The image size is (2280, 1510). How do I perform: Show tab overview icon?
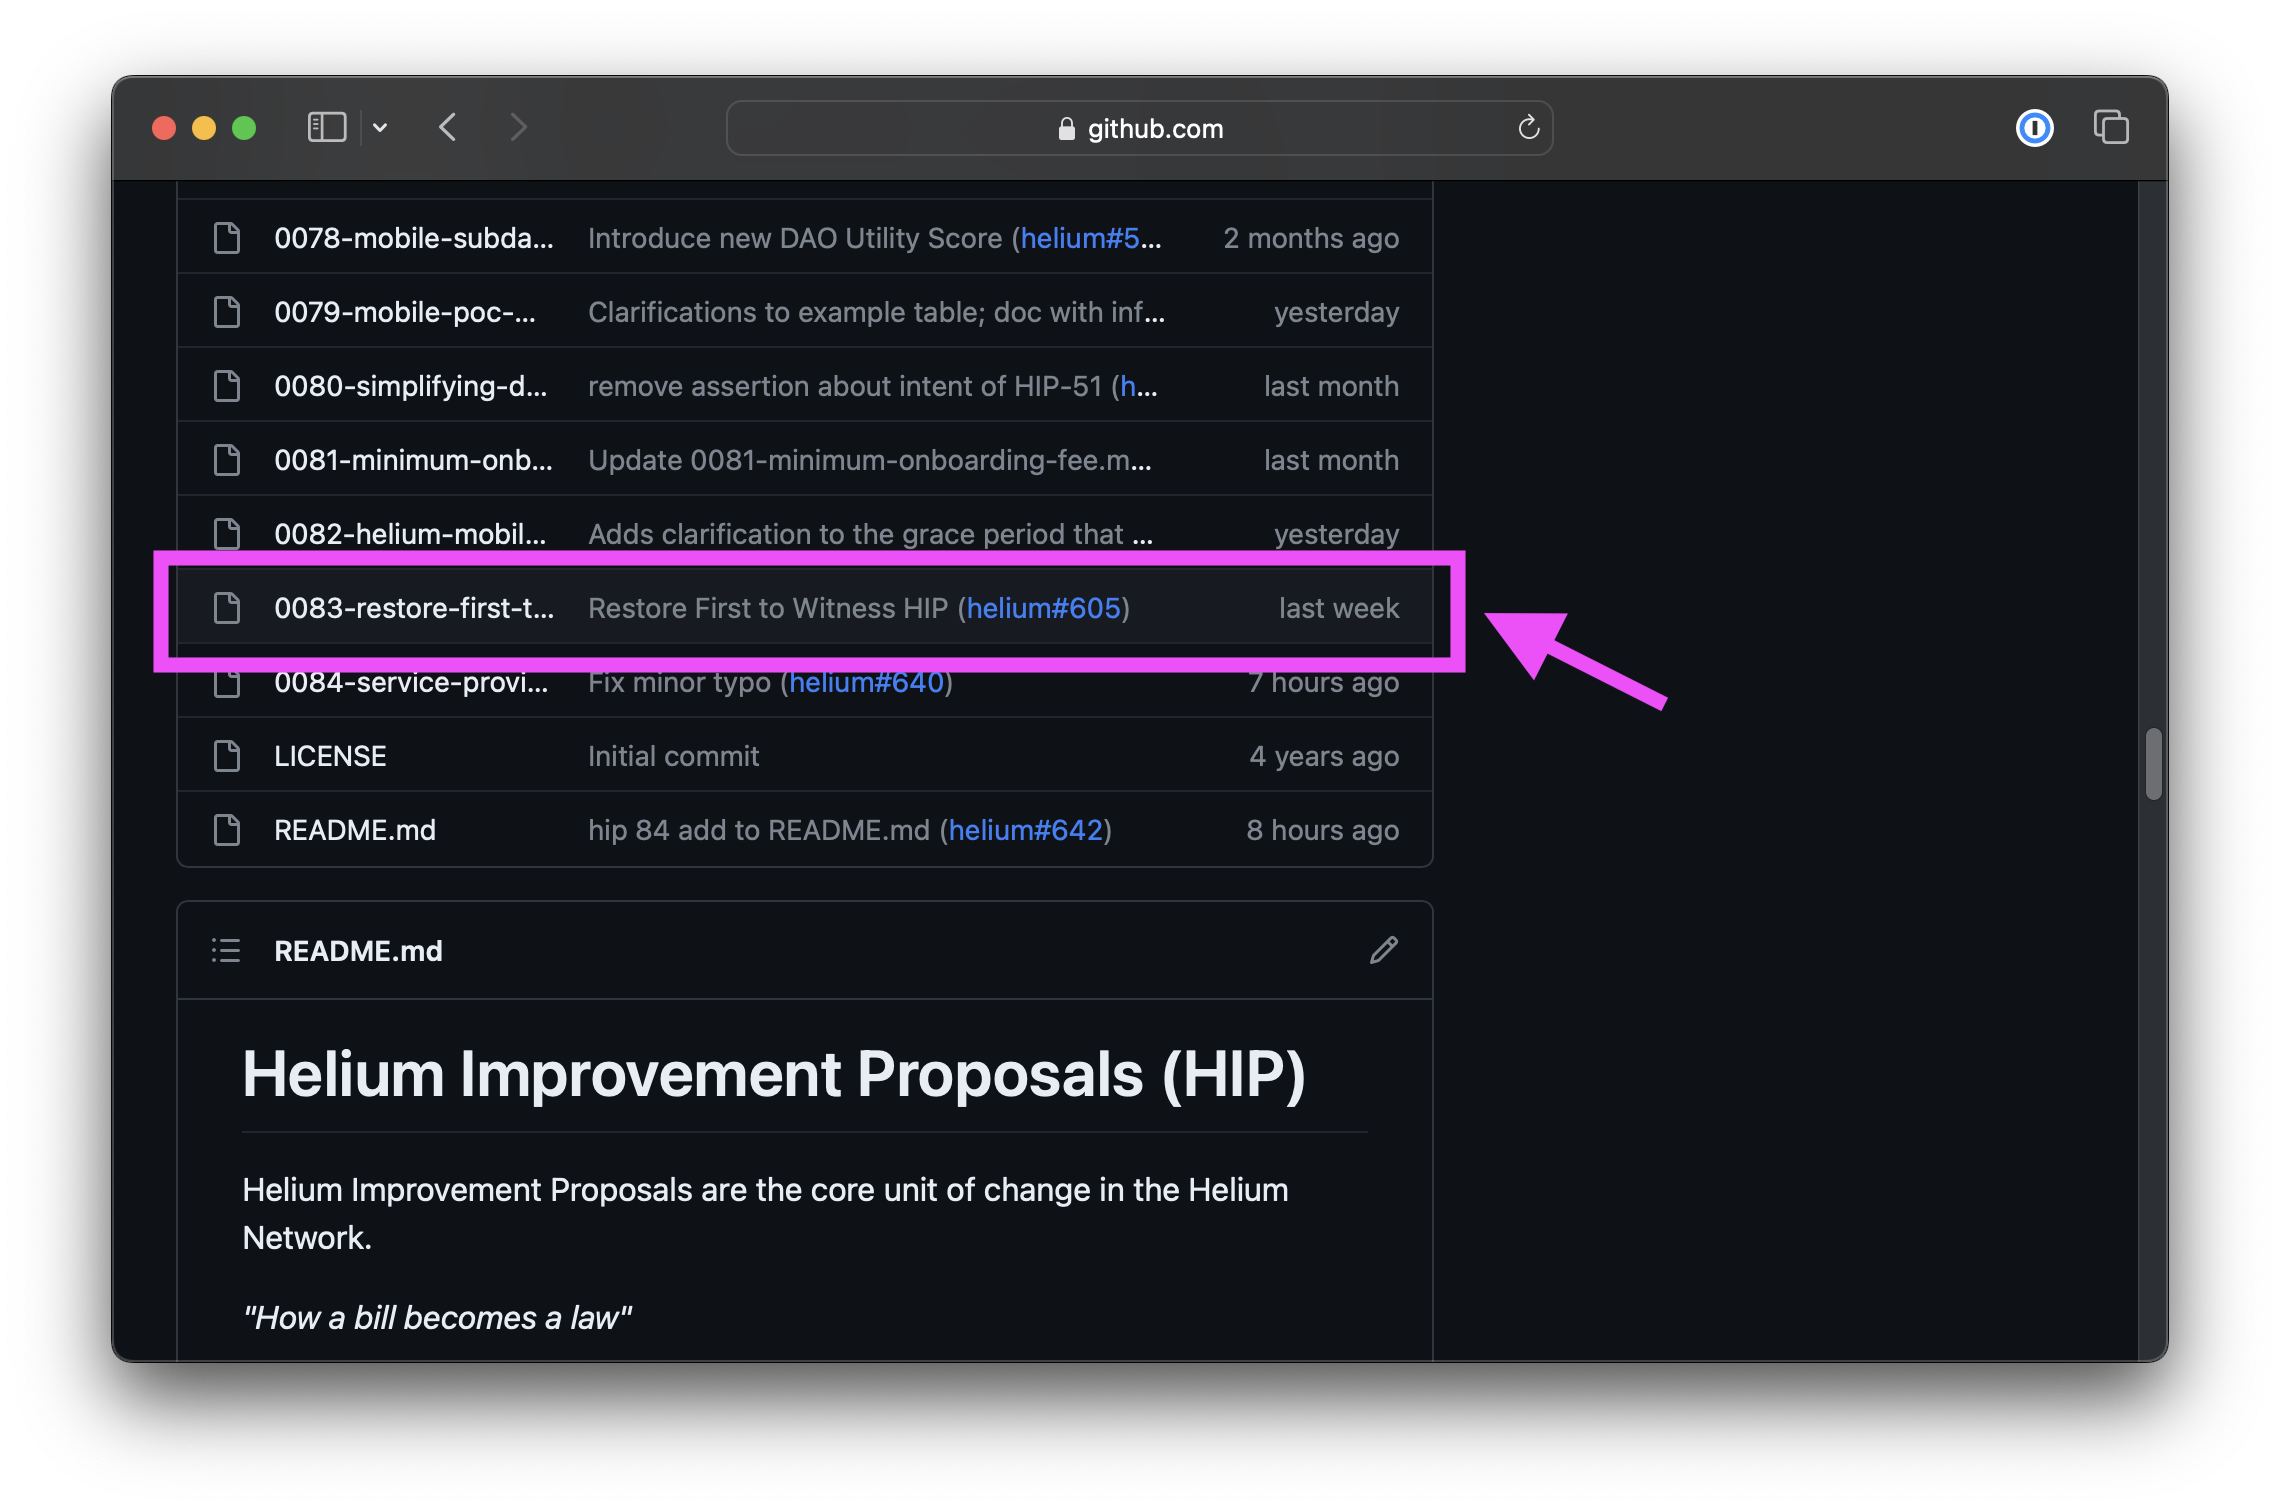click(2111, 128)
